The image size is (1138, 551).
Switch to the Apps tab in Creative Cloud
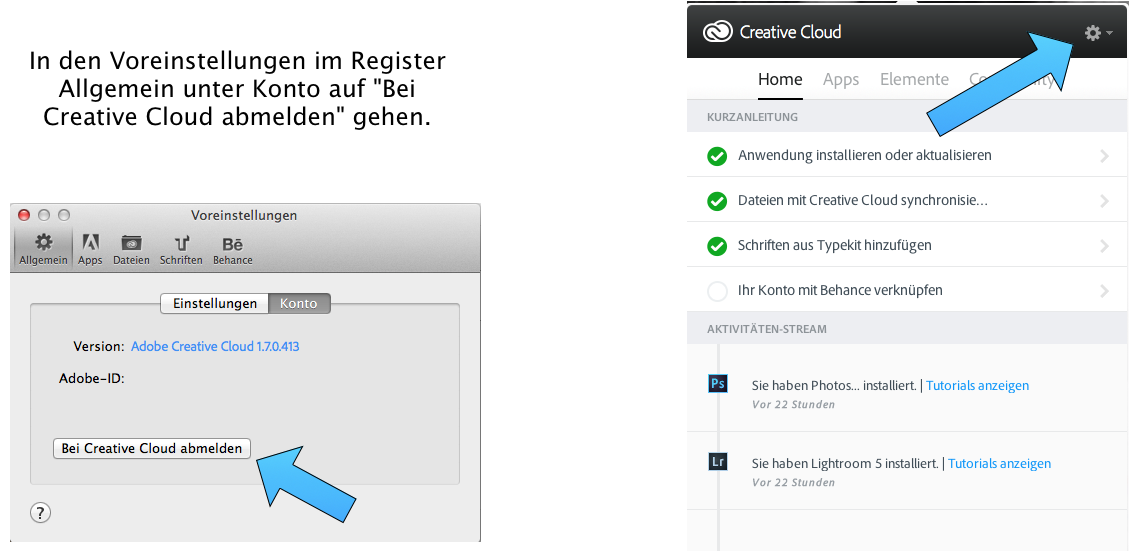tap(841, 79)
